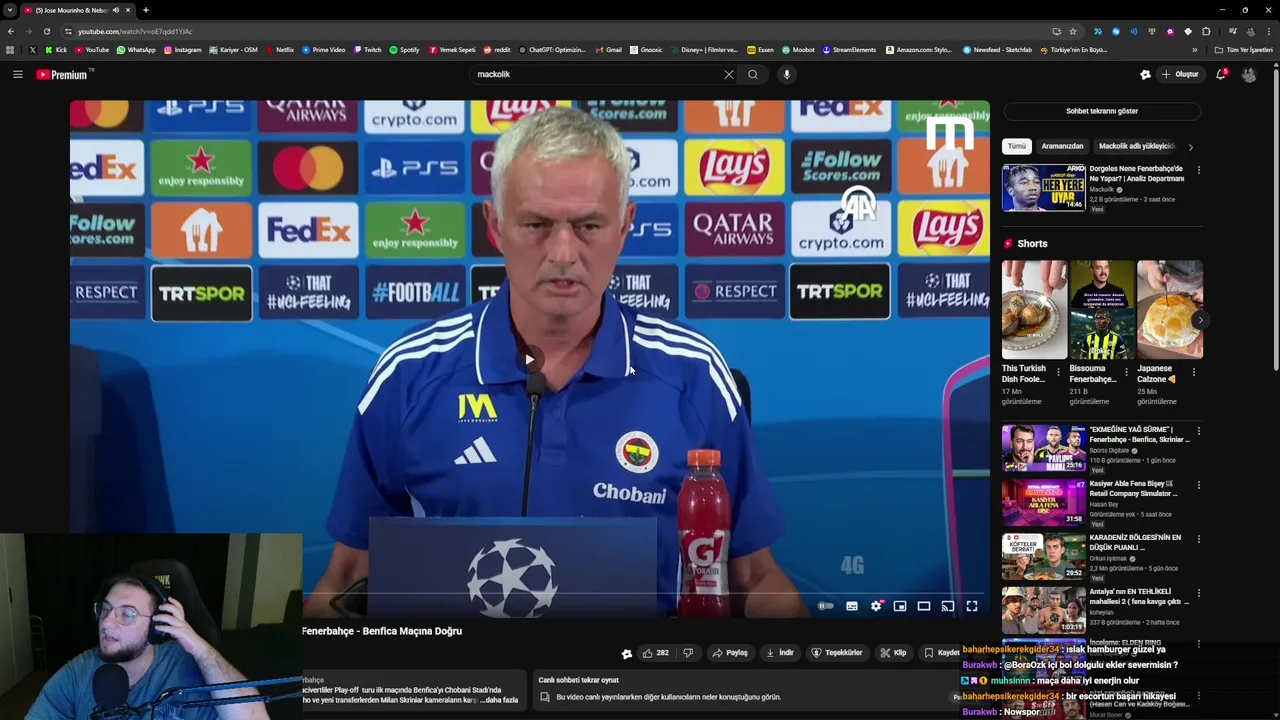Play the paused video
This screenshot has width=1280, height=720.
click(529, 360)
